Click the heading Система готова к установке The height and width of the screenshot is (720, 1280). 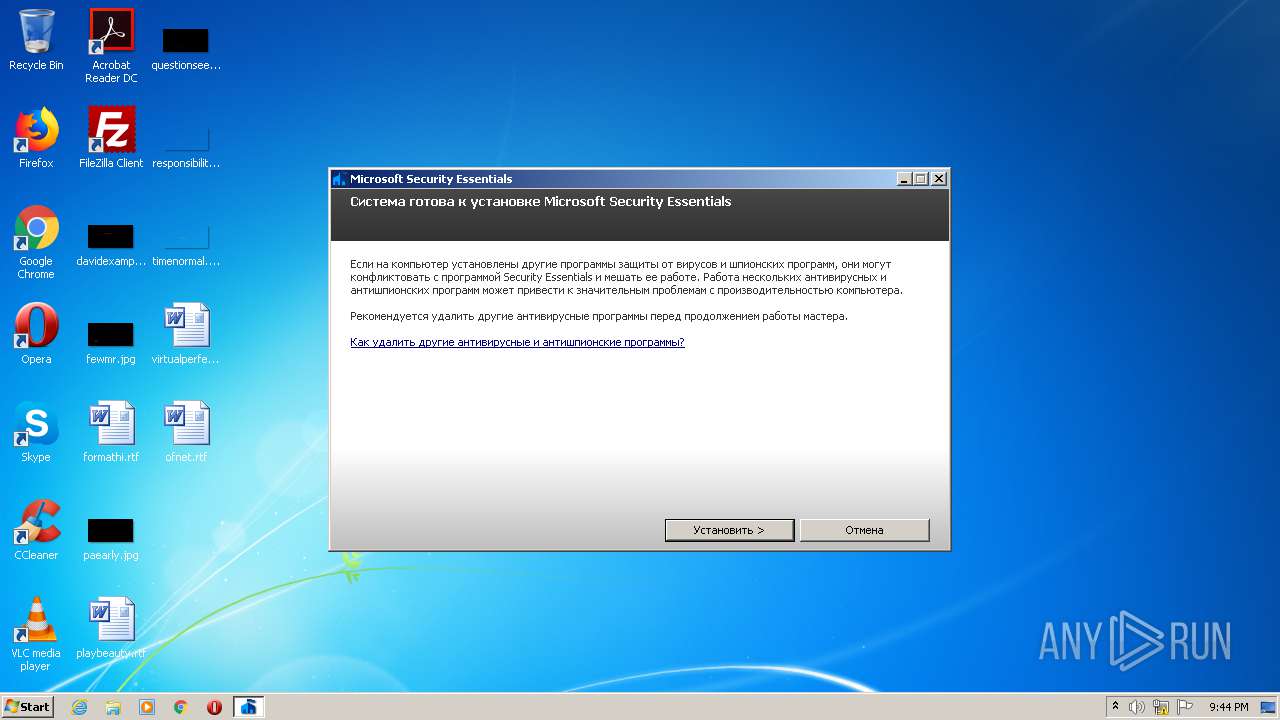point(541,202)
